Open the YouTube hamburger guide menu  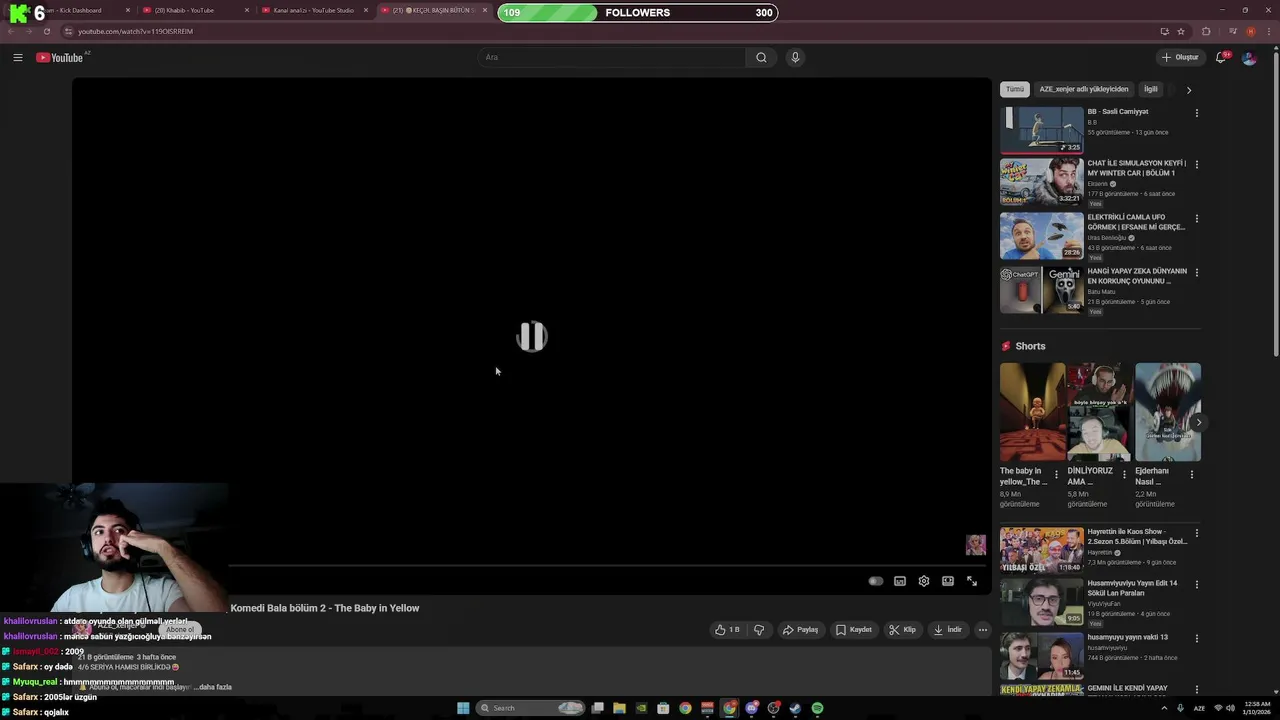[x=17, y=57]
